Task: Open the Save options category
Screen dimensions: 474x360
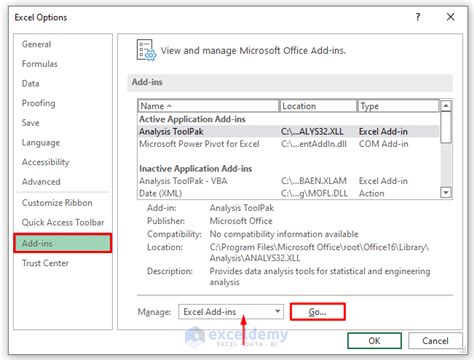Action: [x=31, y=123]
